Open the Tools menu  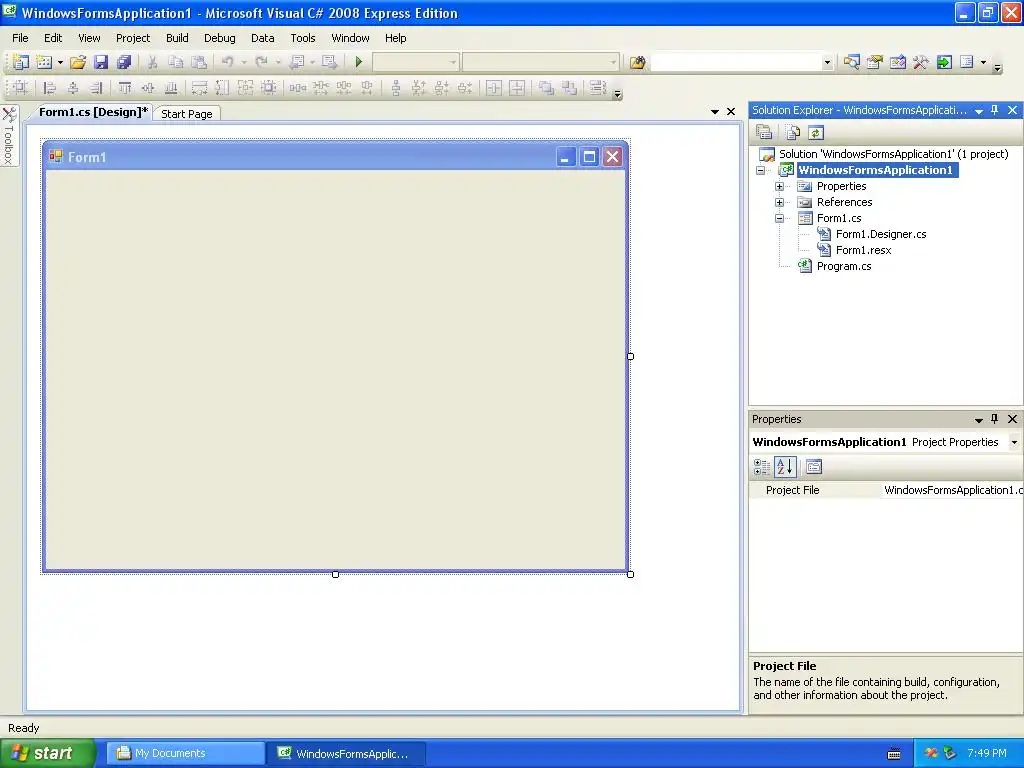(302, 38)
